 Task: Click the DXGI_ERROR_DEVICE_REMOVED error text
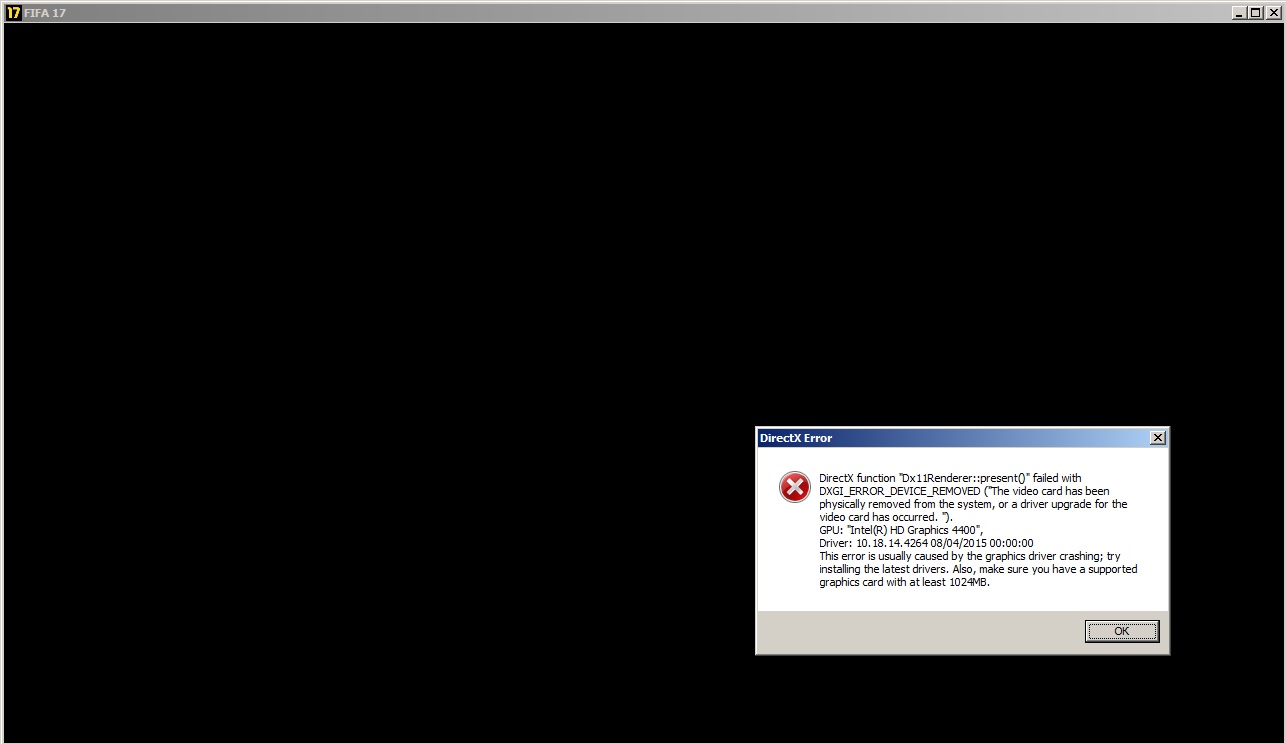(x=899, y=491)
